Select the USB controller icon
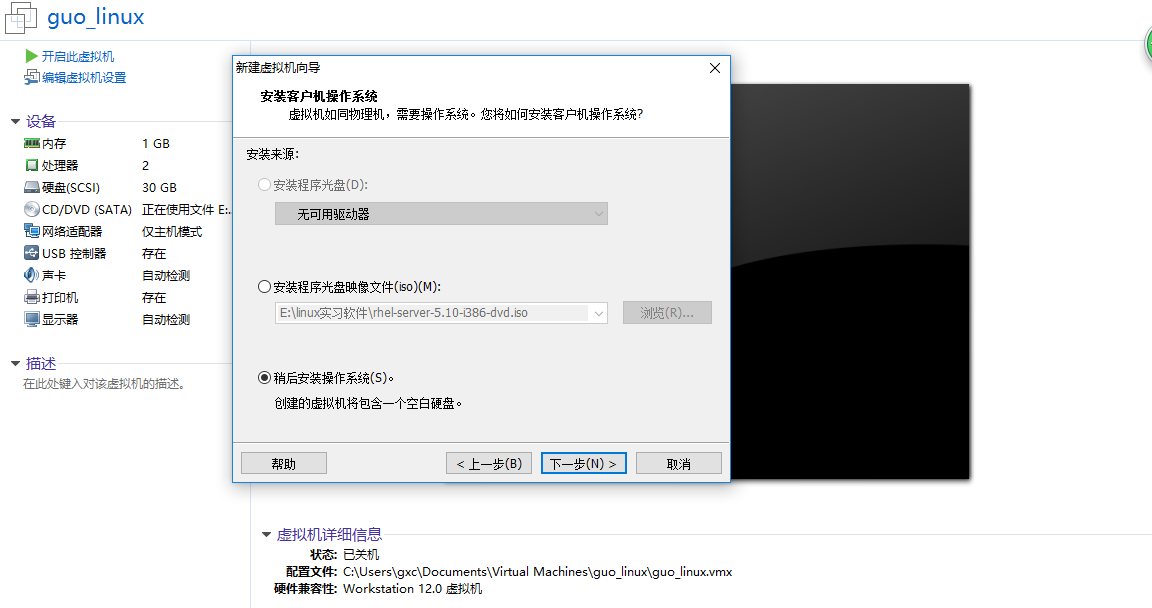The height and width of the screenshot is (608, 1152). pos(32,253)
